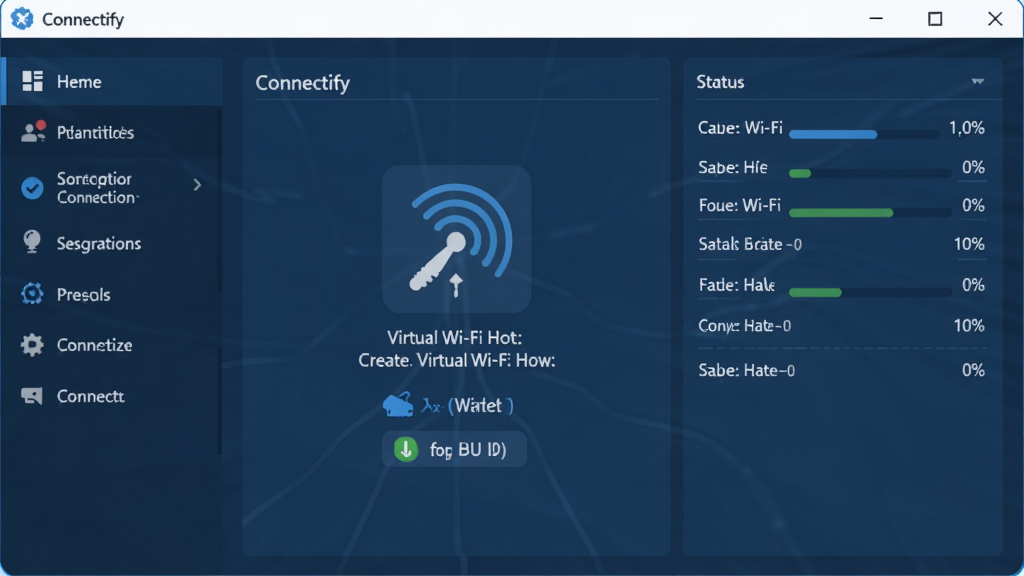Close the Connectify window
1024x576 pixels.
pyautogui.click(x=995, y=19)
